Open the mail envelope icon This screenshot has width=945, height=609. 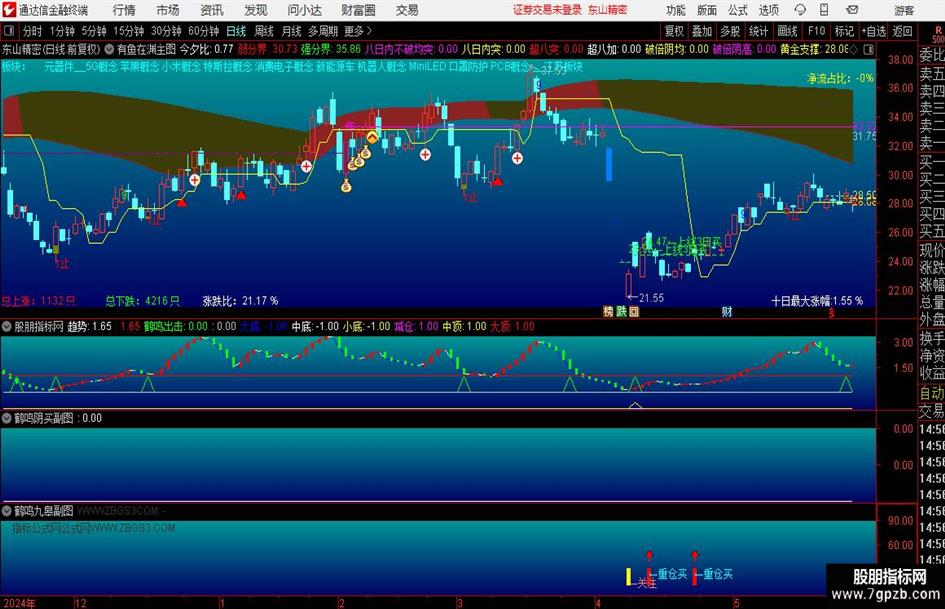pyautogui.click(x=852, y=10)
